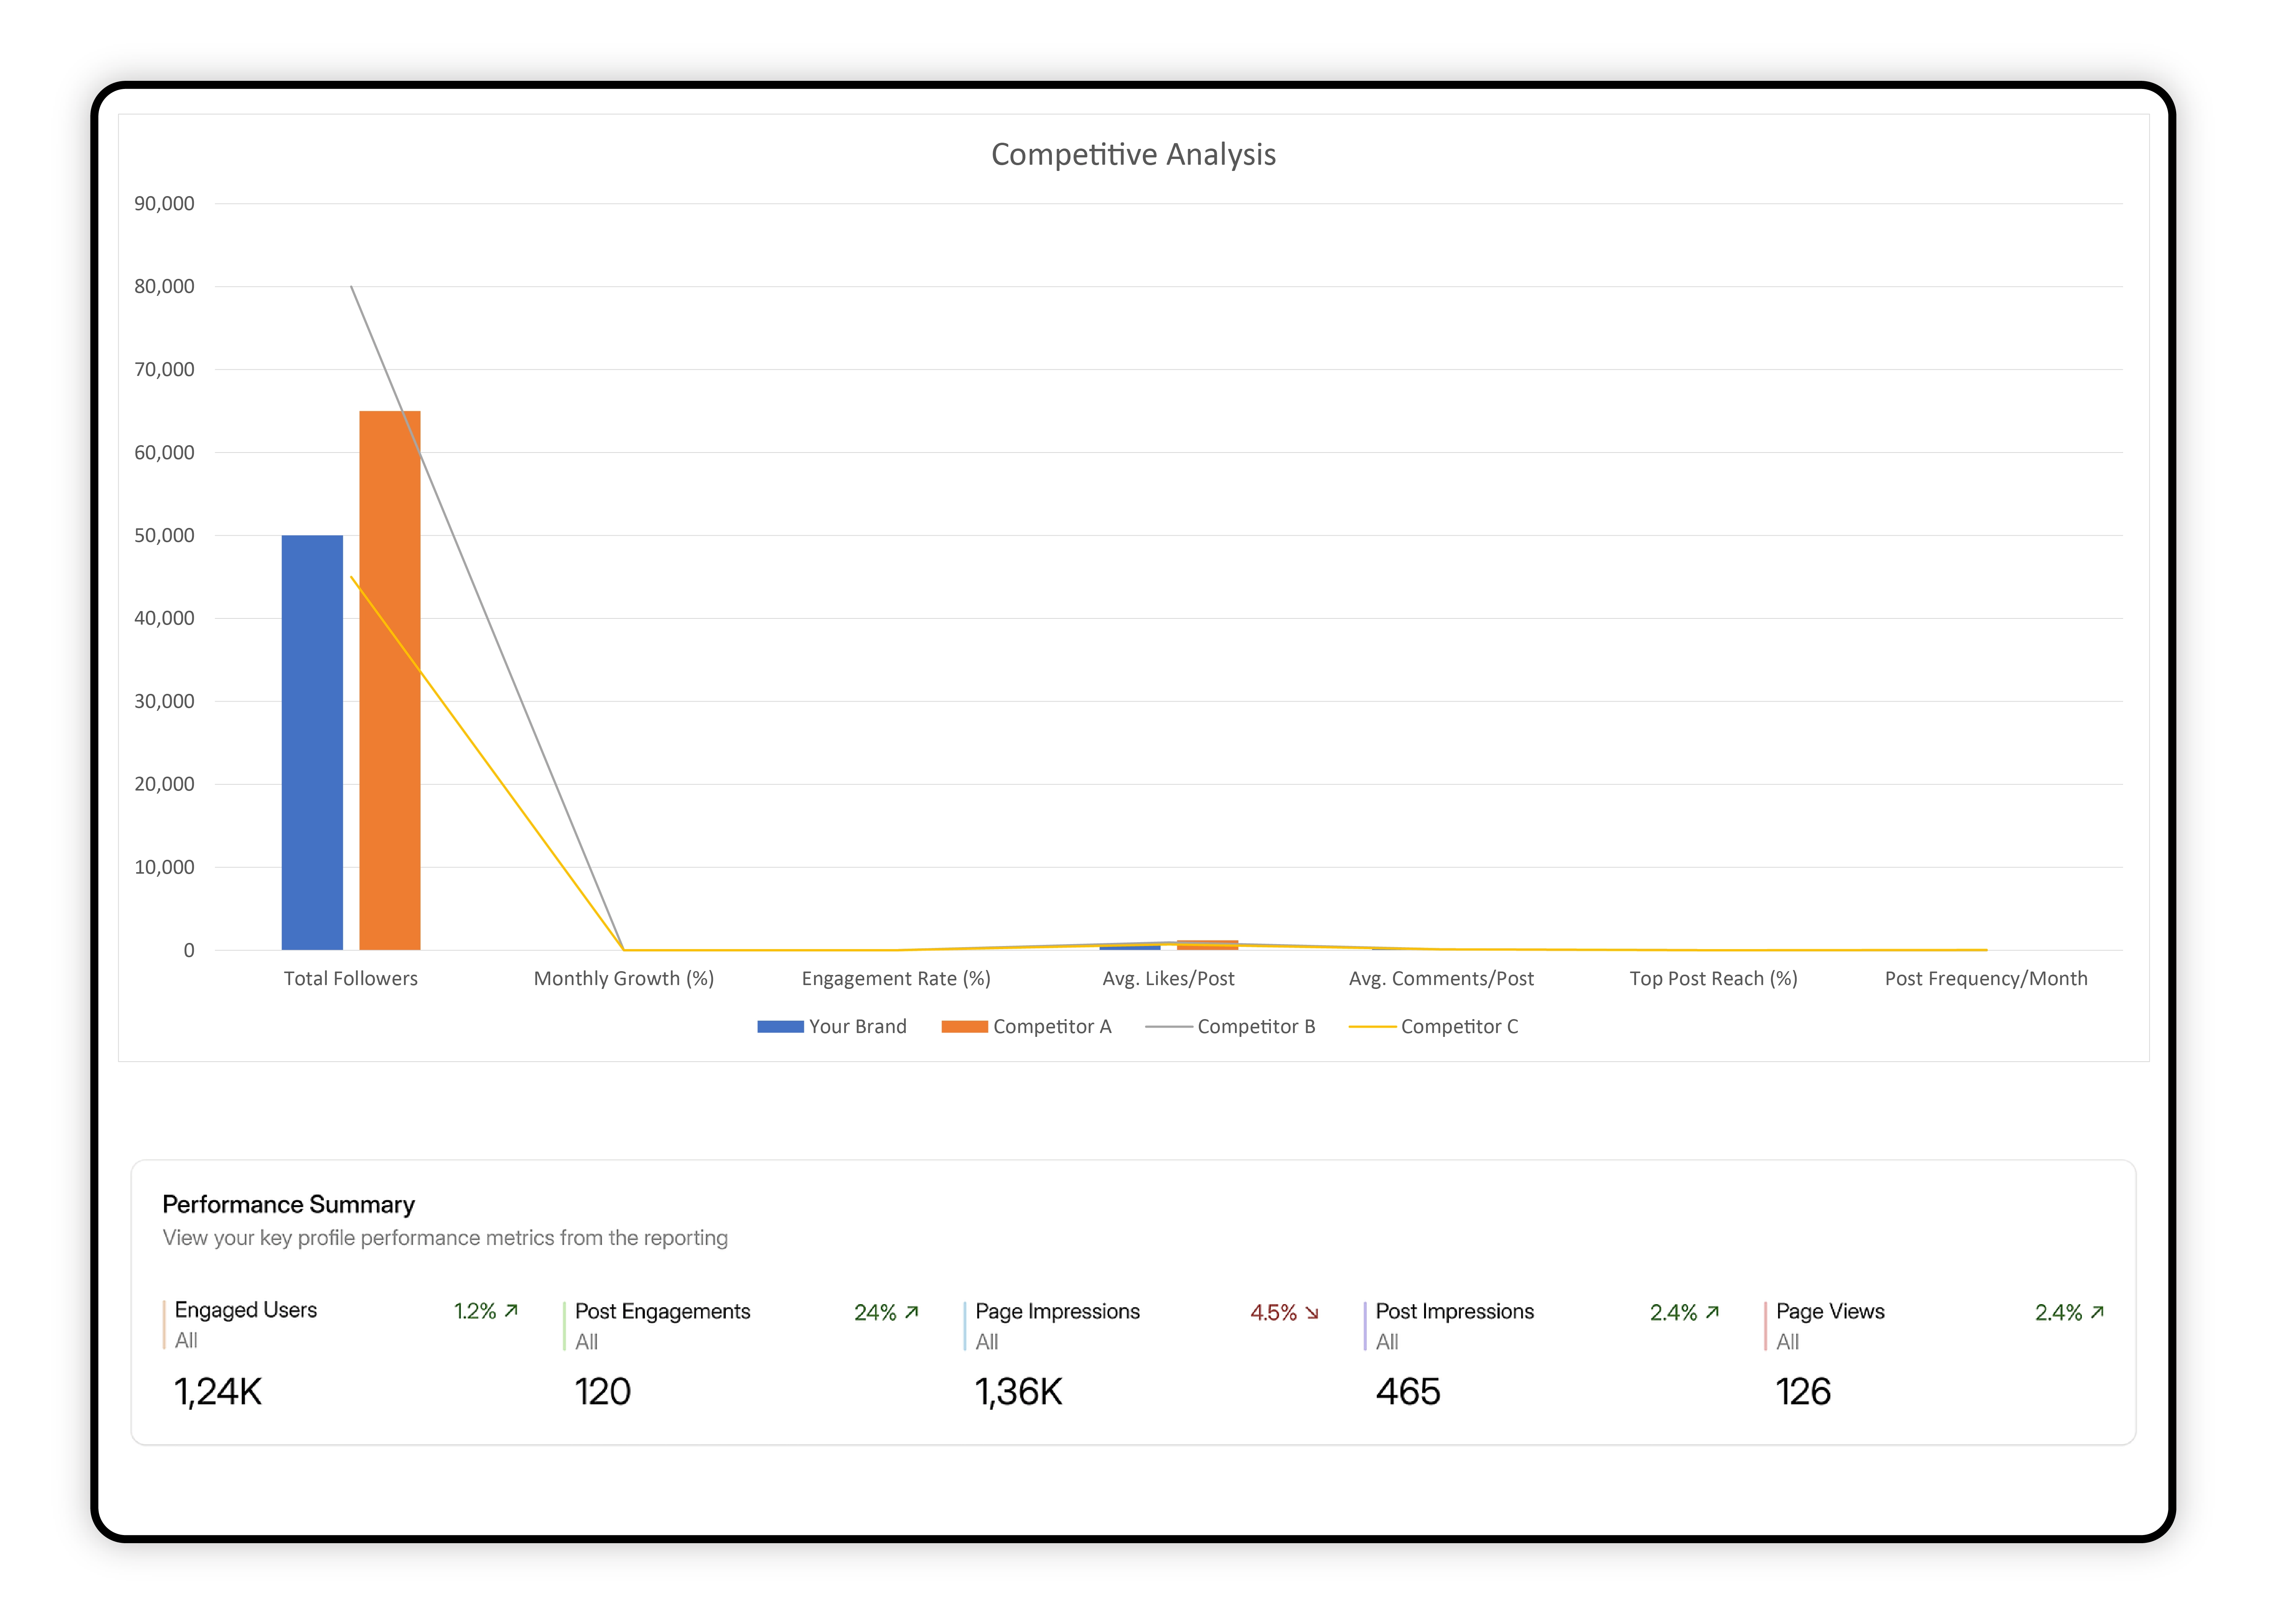2269x1624 pixels.
Task: Click the 90,000 y-axis value
Action: pos(164,204)
